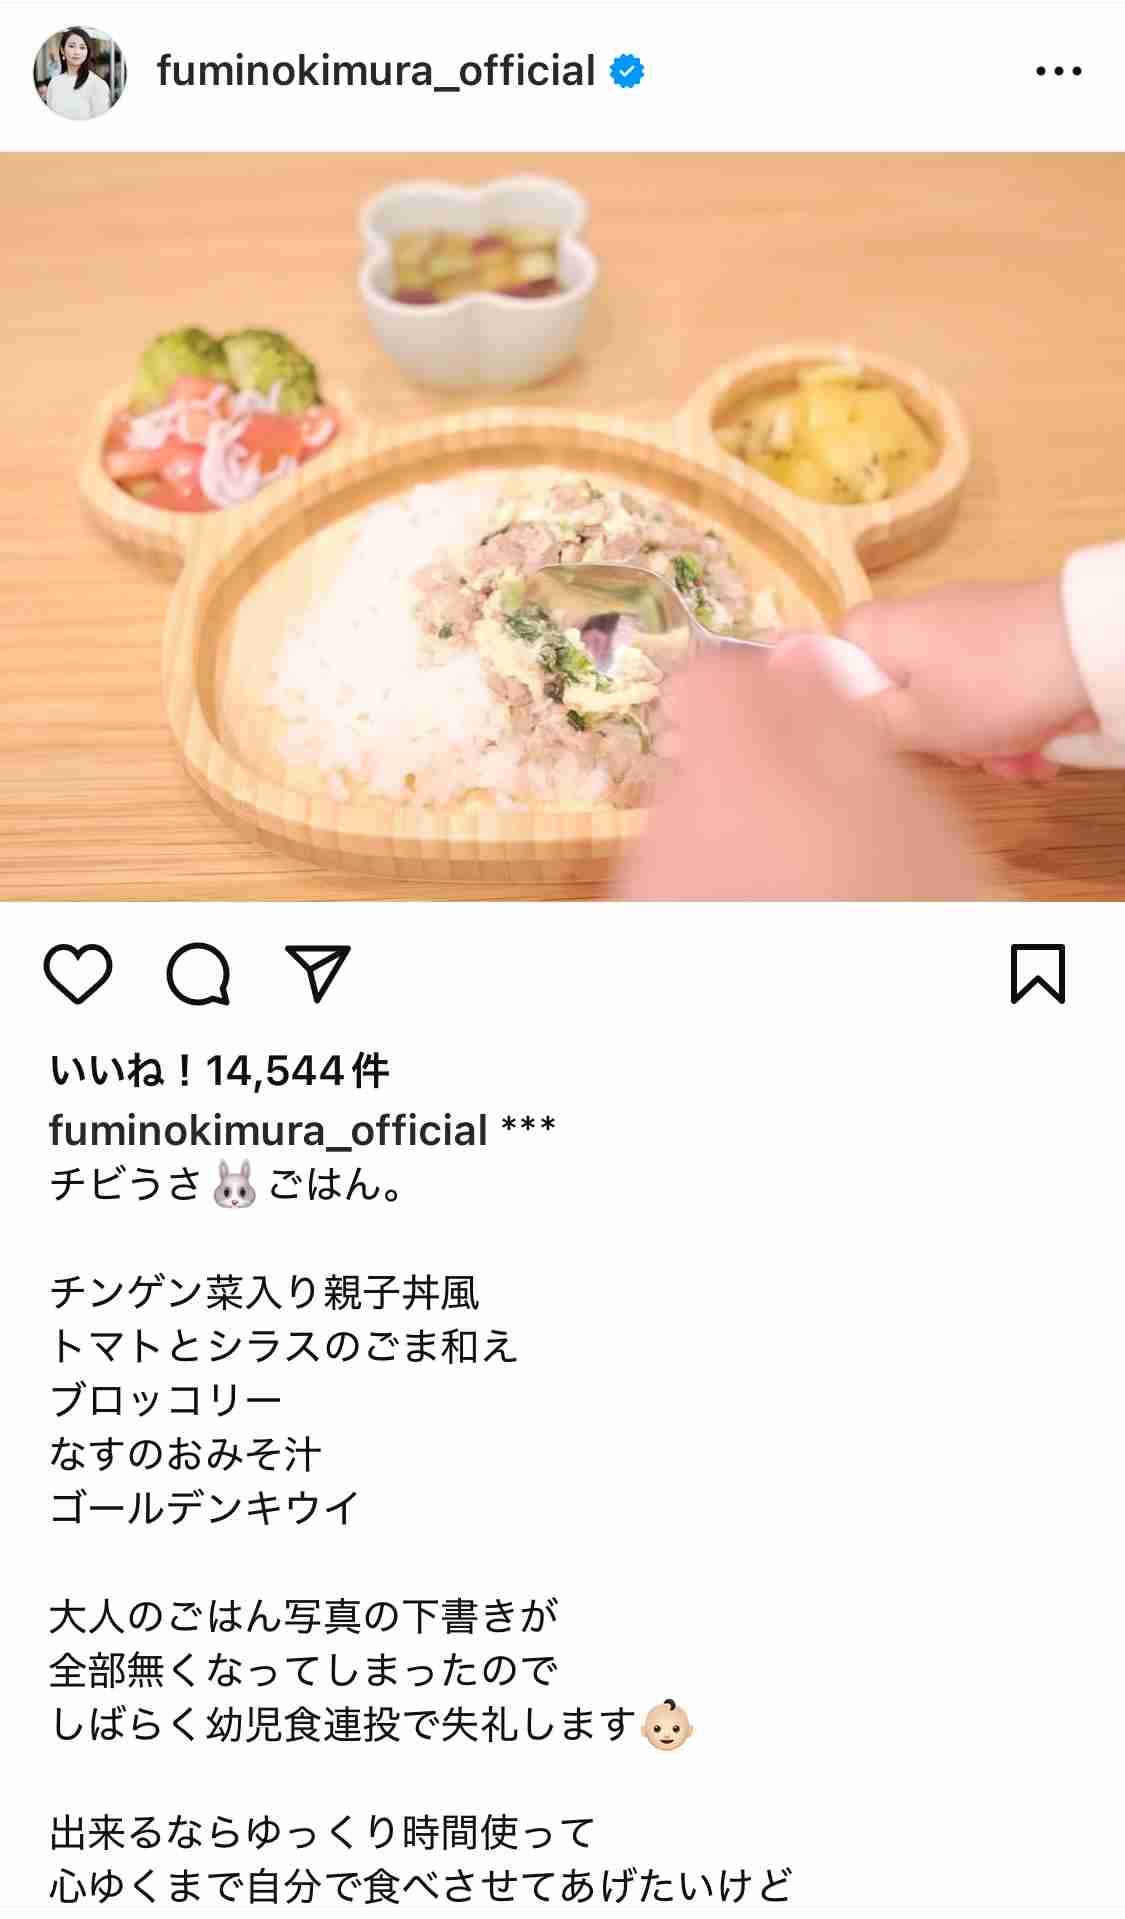Save the post with bookmark icon
Viewport: 1125px width, 1919px height.
tap(1038, 973)
